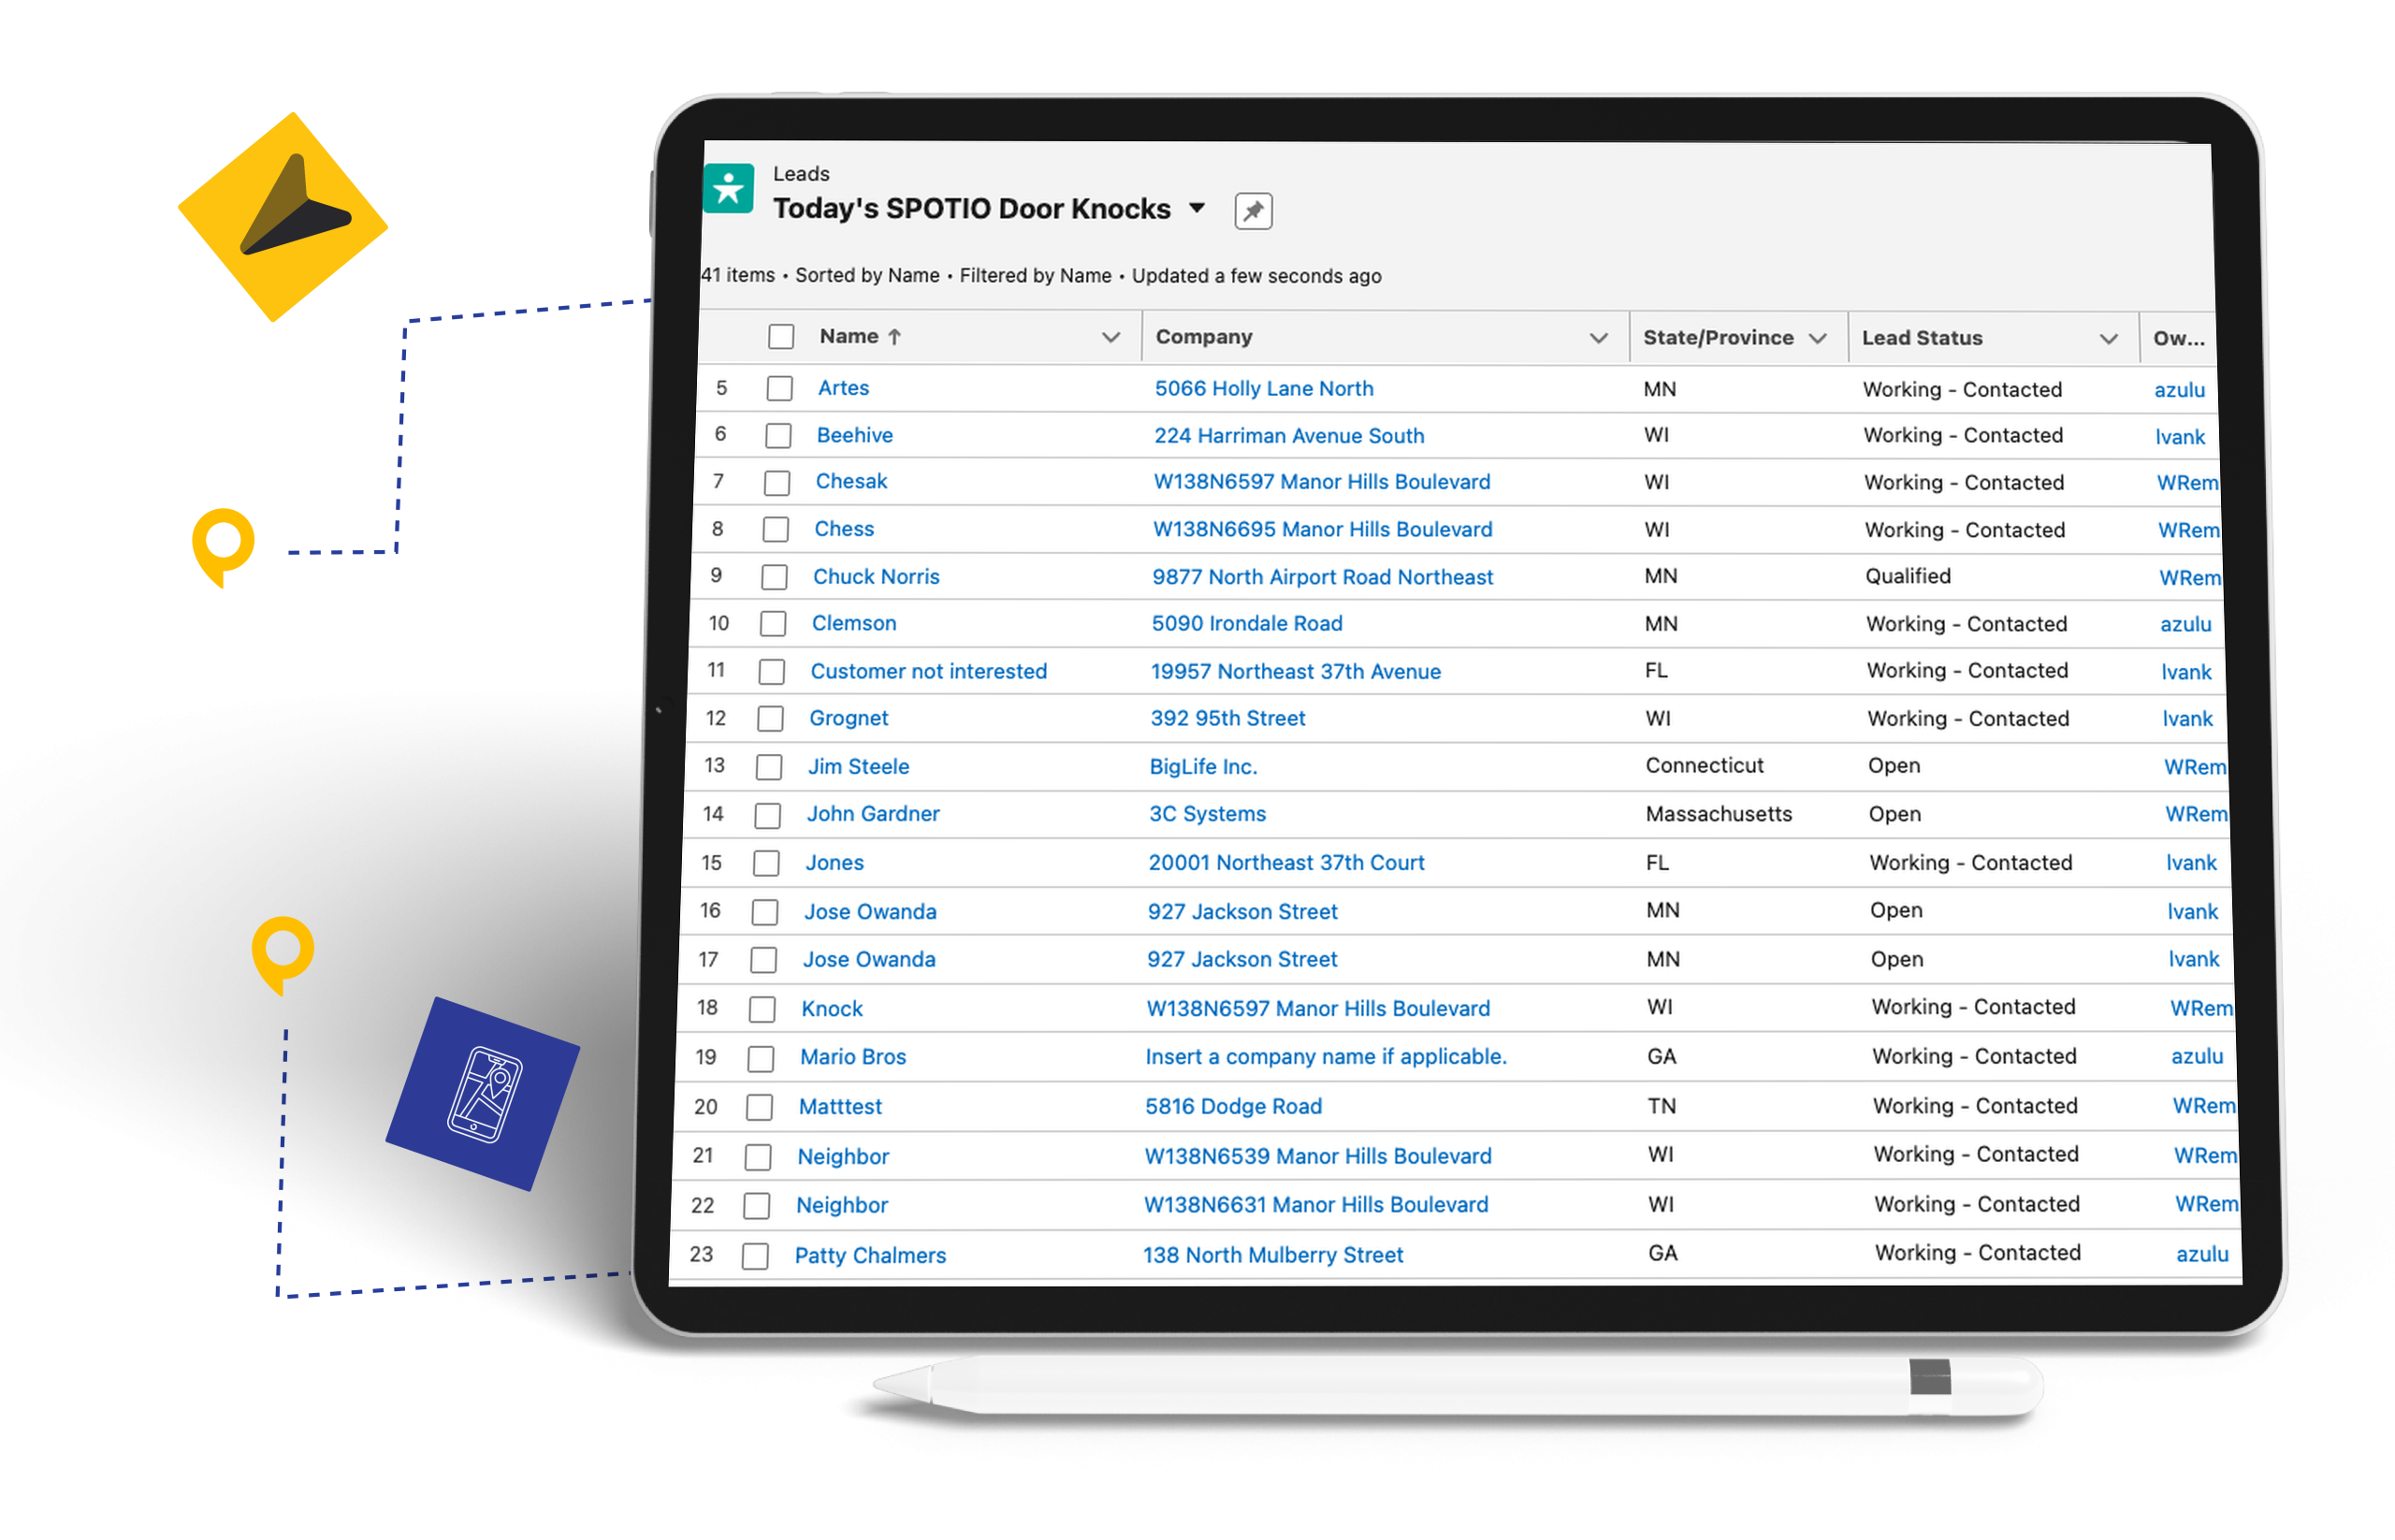This screenshot has width=2395, height=1540.
Task: Click the Company column header
Action: (1203, 337)
